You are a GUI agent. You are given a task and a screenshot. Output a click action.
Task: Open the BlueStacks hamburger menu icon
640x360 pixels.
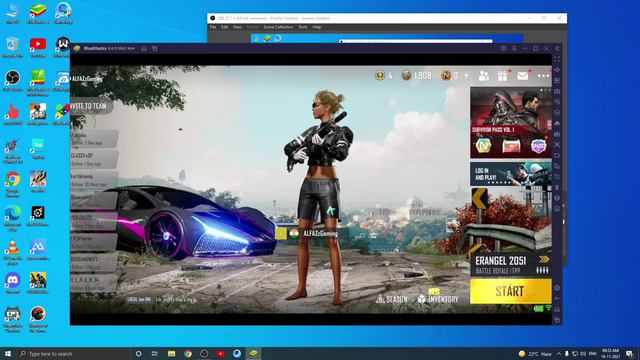pyautogui.click(x=514, y=49)
